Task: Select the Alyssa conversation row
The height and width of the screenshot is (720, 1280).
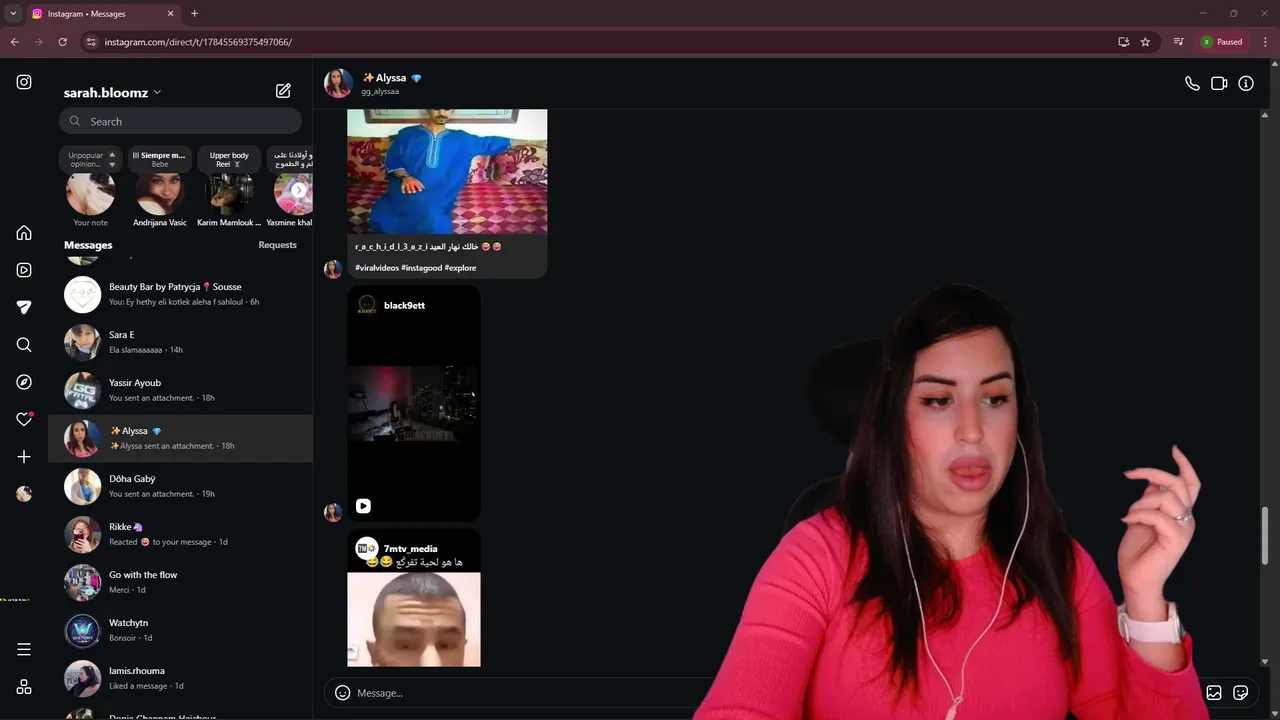Action: [x=180, y=438]
